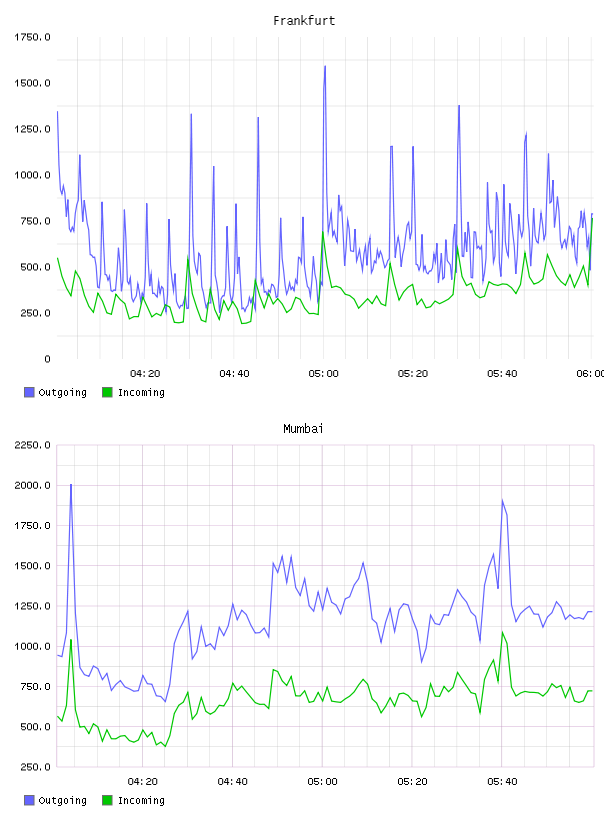Click Mumbai's outgoing peak reaching 2000

(71, 486)
